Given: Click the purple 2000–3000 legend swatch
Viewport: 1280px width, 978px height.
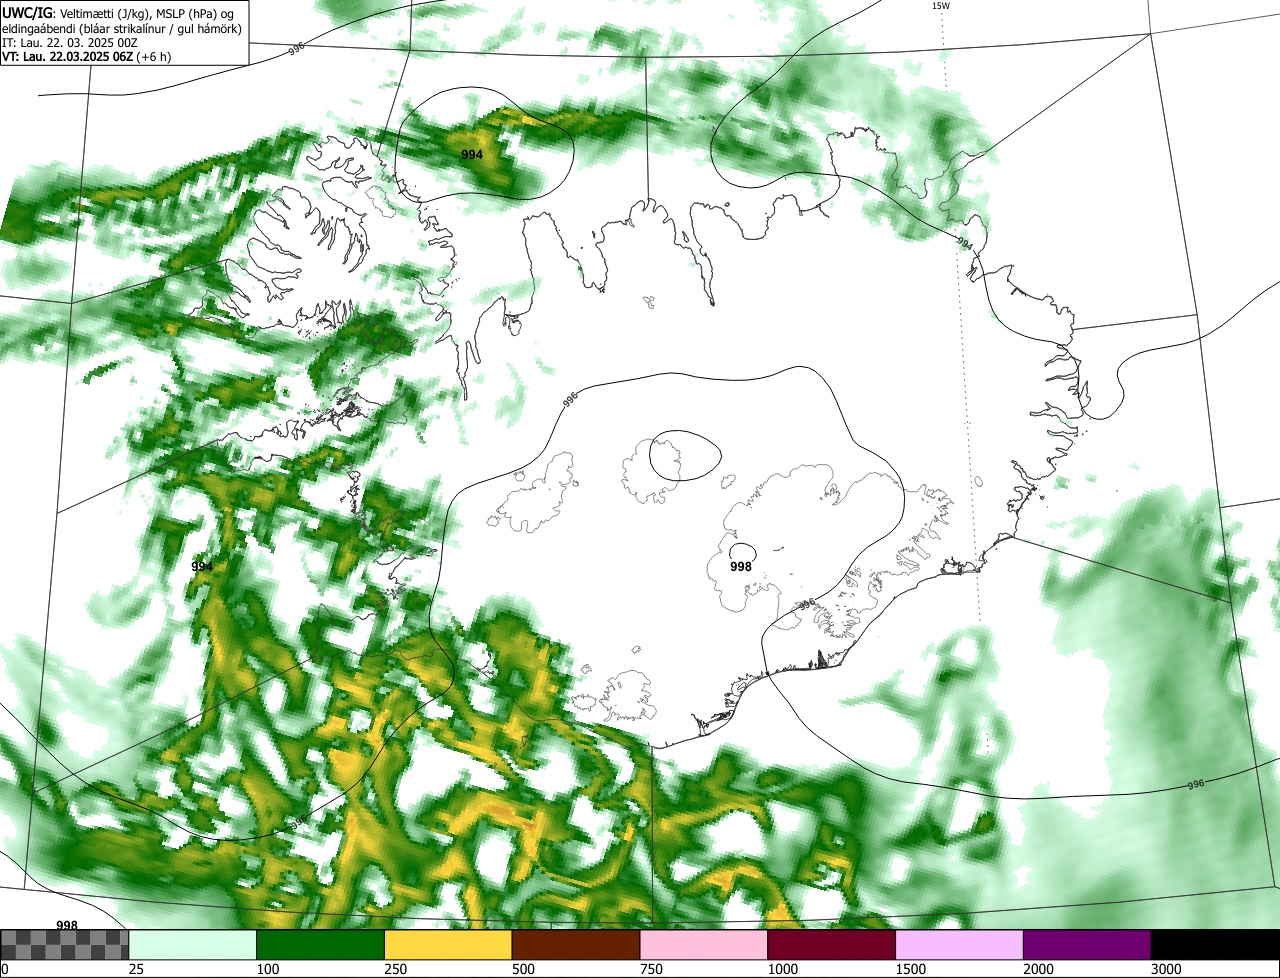Looking at the screenshot, I should pos(1087,945).
